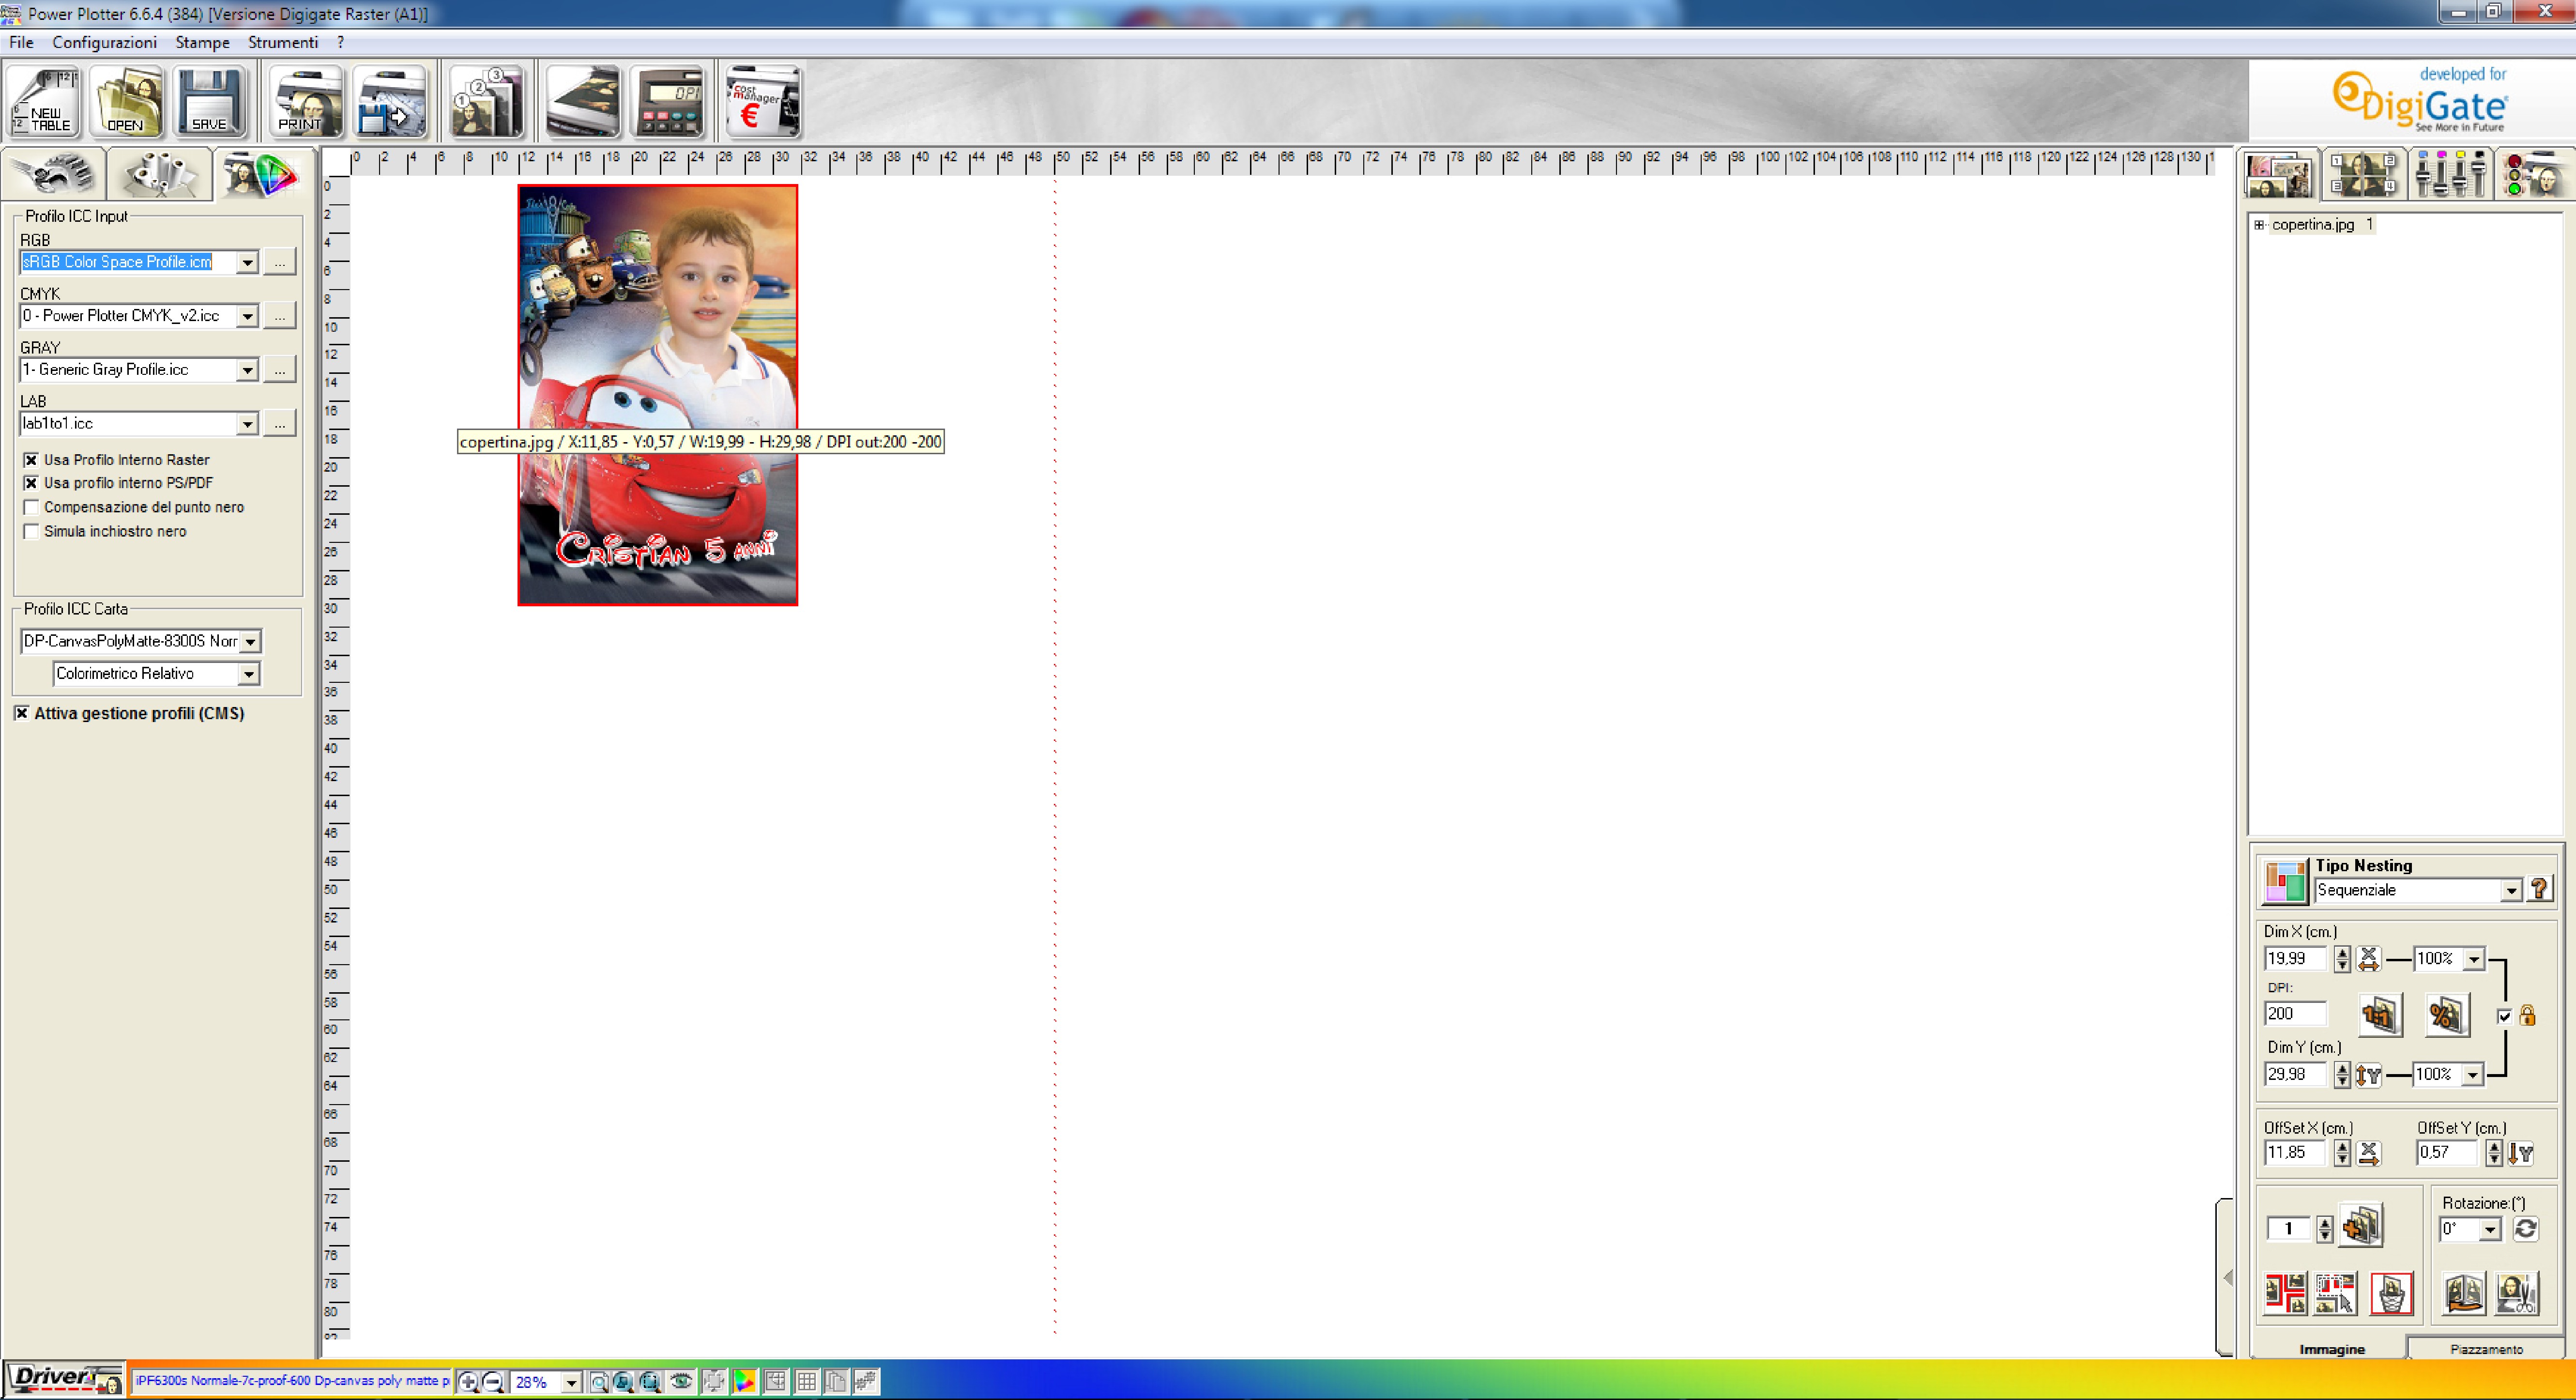Screen dimensions: 2576x1400
Task: Open the Configurazioni menu
Action: [x=104, y=42]
